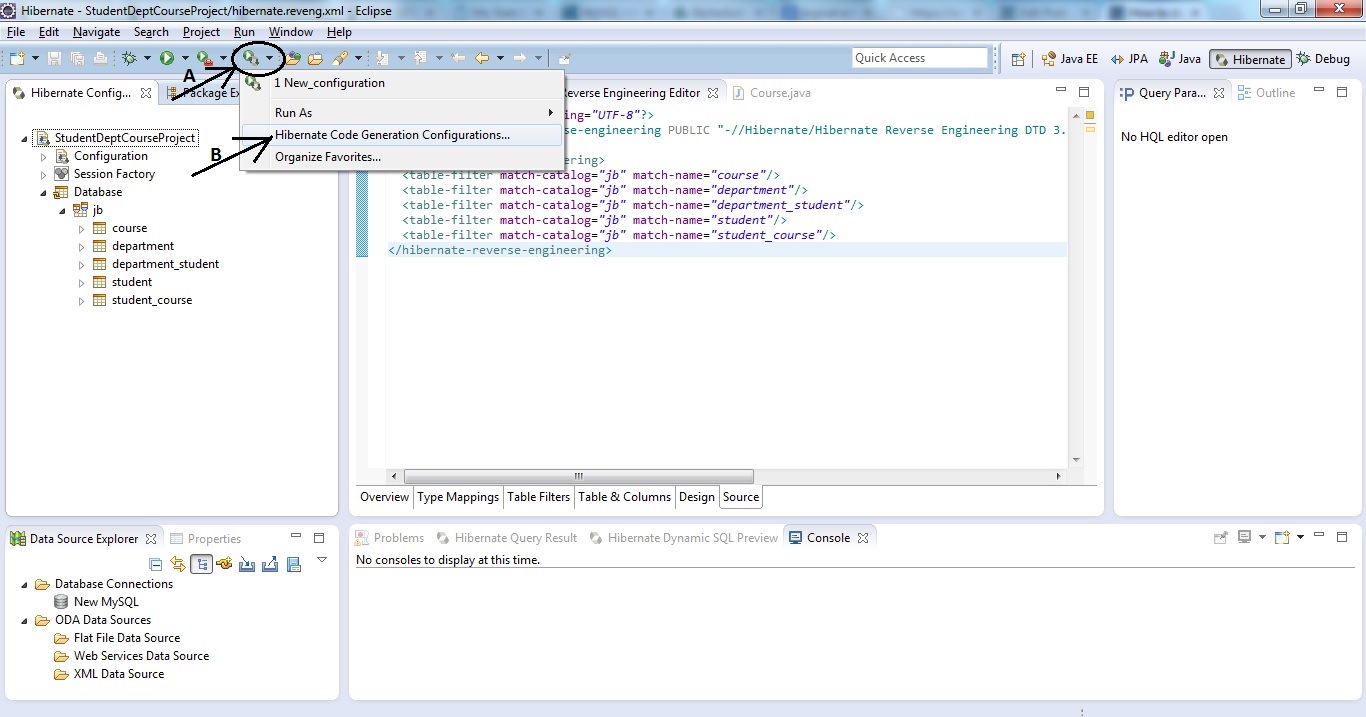Click the Export profiles icon in Data Source Explorer
1366x717 pixels.
tap(270, 564)
